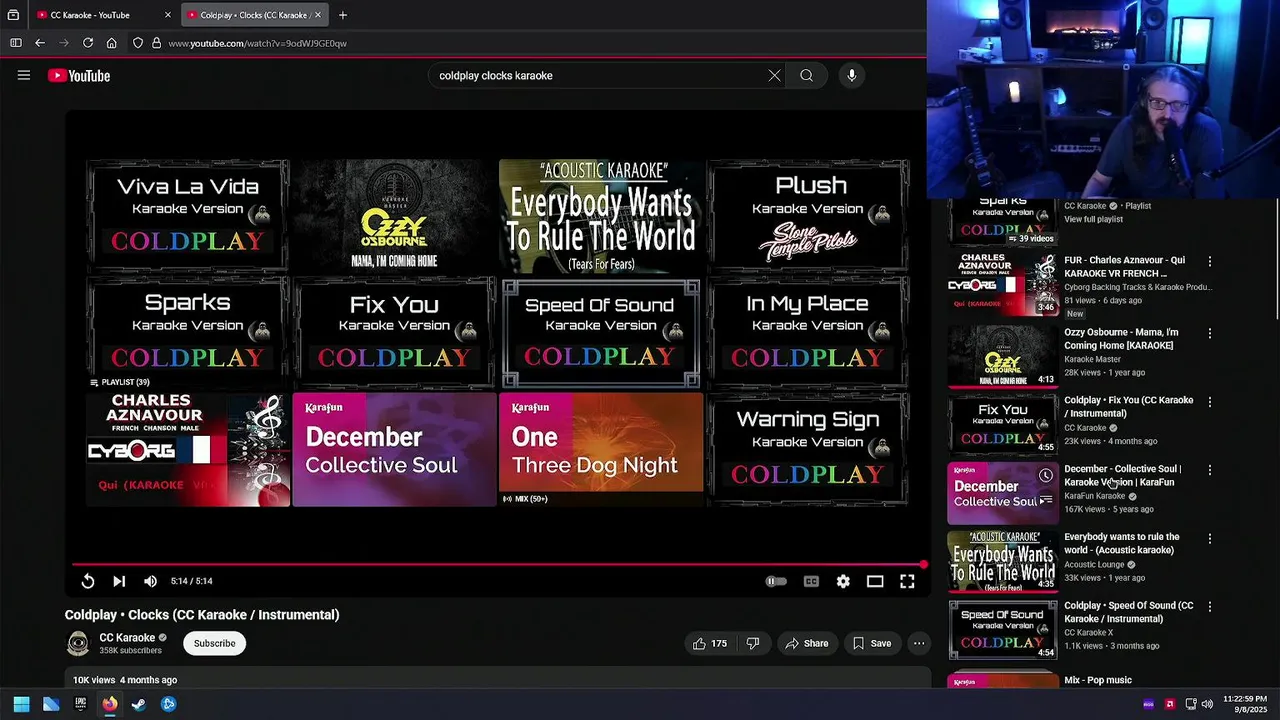Open more options for Ozzy Osbourne sidebar video
Screen dimensions: 1280x720
(1210, 333)
